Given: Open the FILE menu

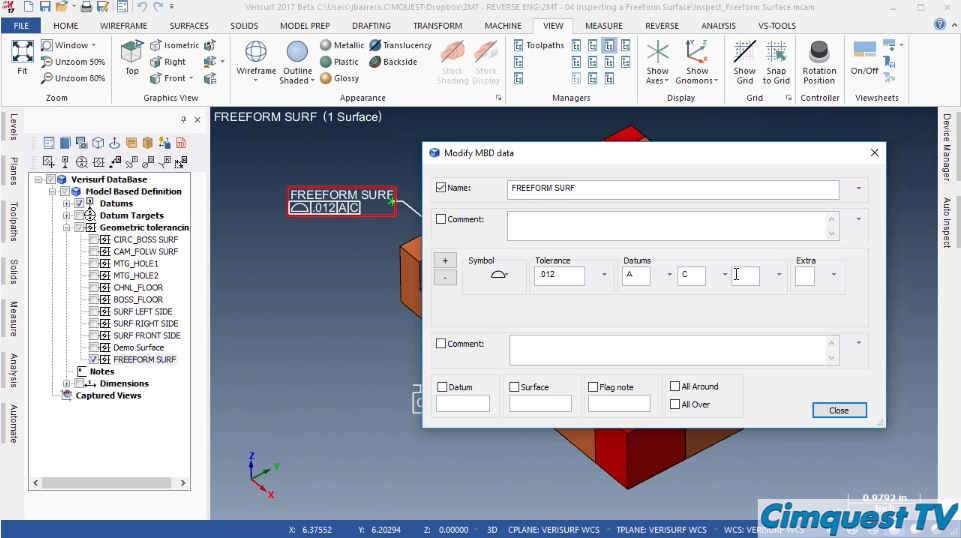Looking at the screenshot, I should point(21,26).
